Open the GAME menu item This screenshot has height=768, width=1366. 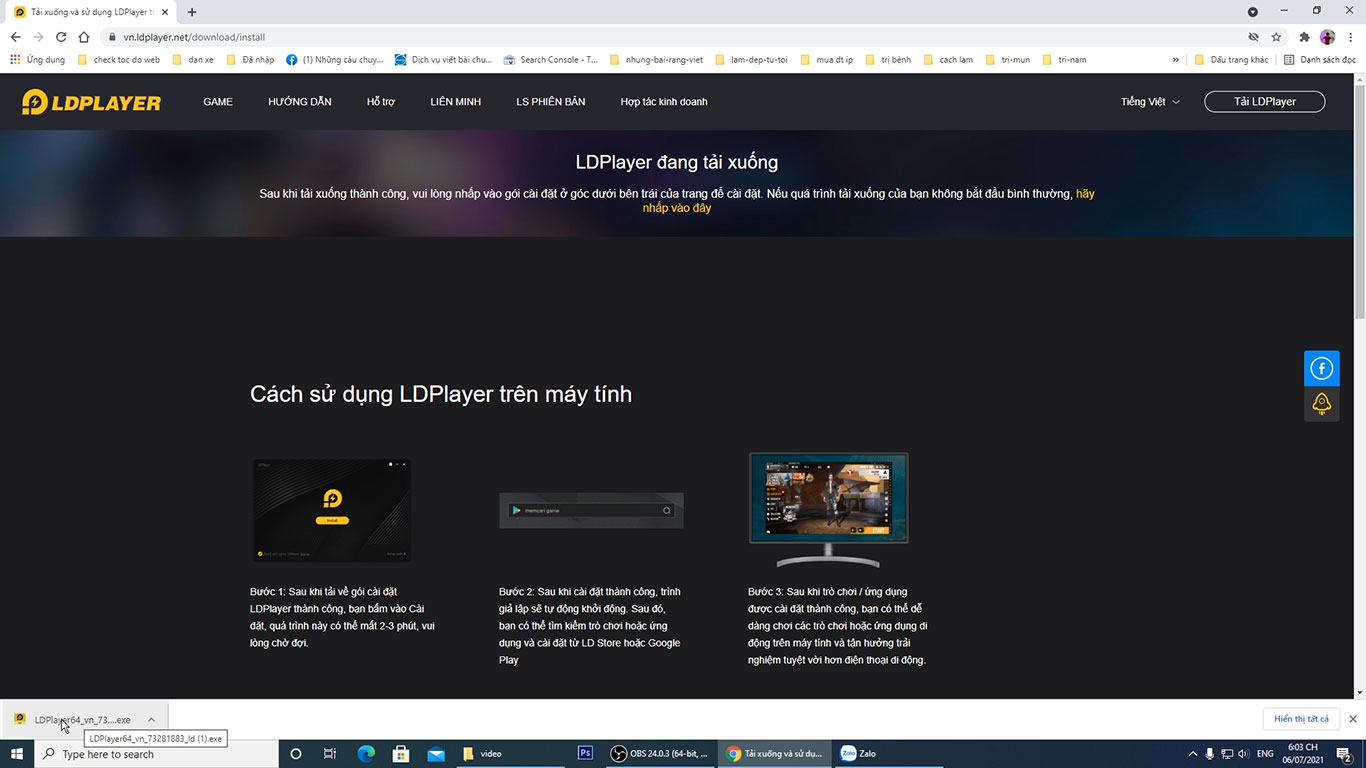click(218, 102)
